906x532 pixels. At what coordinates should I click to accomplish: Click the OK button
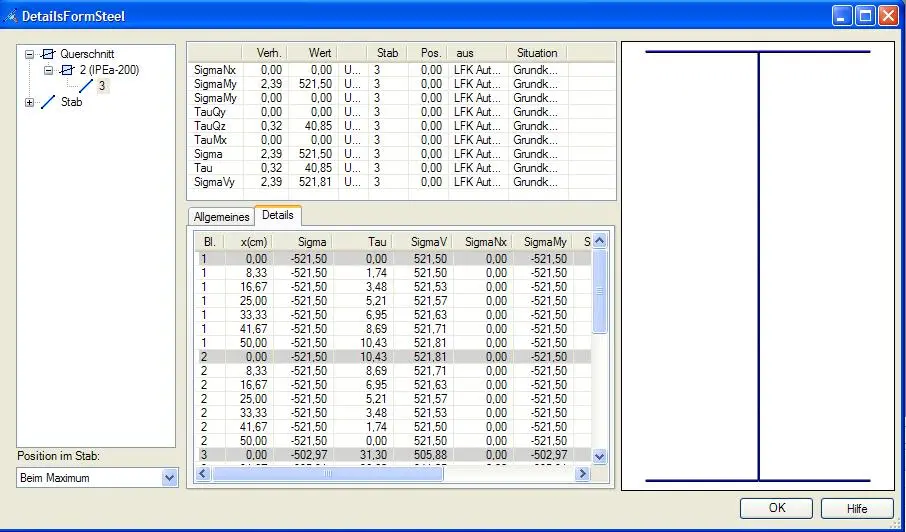pyautogui.click(x=777, y=508)
